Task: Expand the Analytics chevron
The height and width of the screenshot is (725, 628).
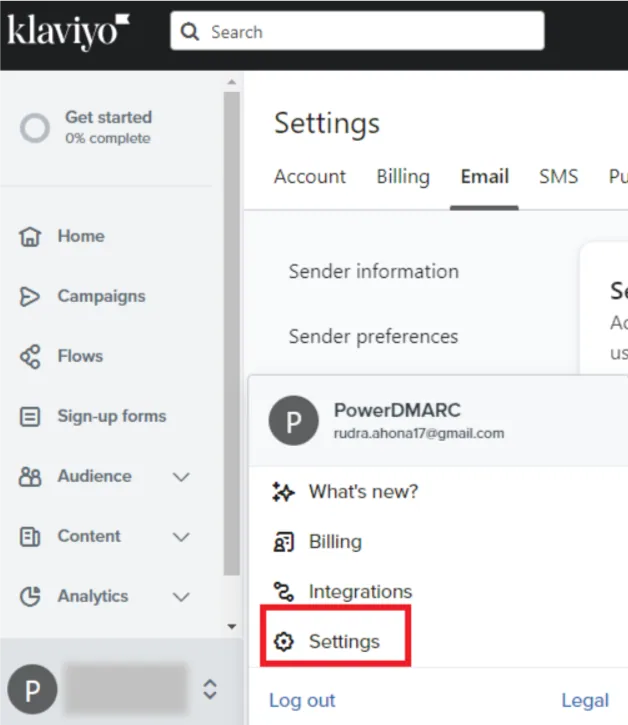Action: click(181, 597)
